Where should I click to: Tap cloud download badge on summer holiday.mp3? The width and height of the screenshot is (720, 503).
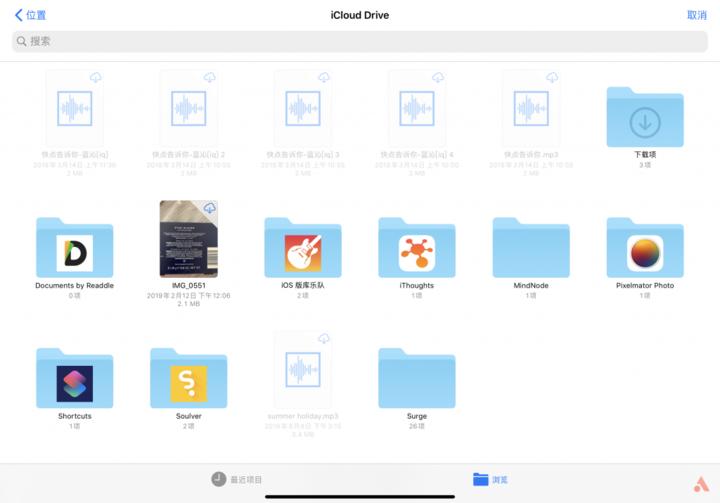click(324, 339)
